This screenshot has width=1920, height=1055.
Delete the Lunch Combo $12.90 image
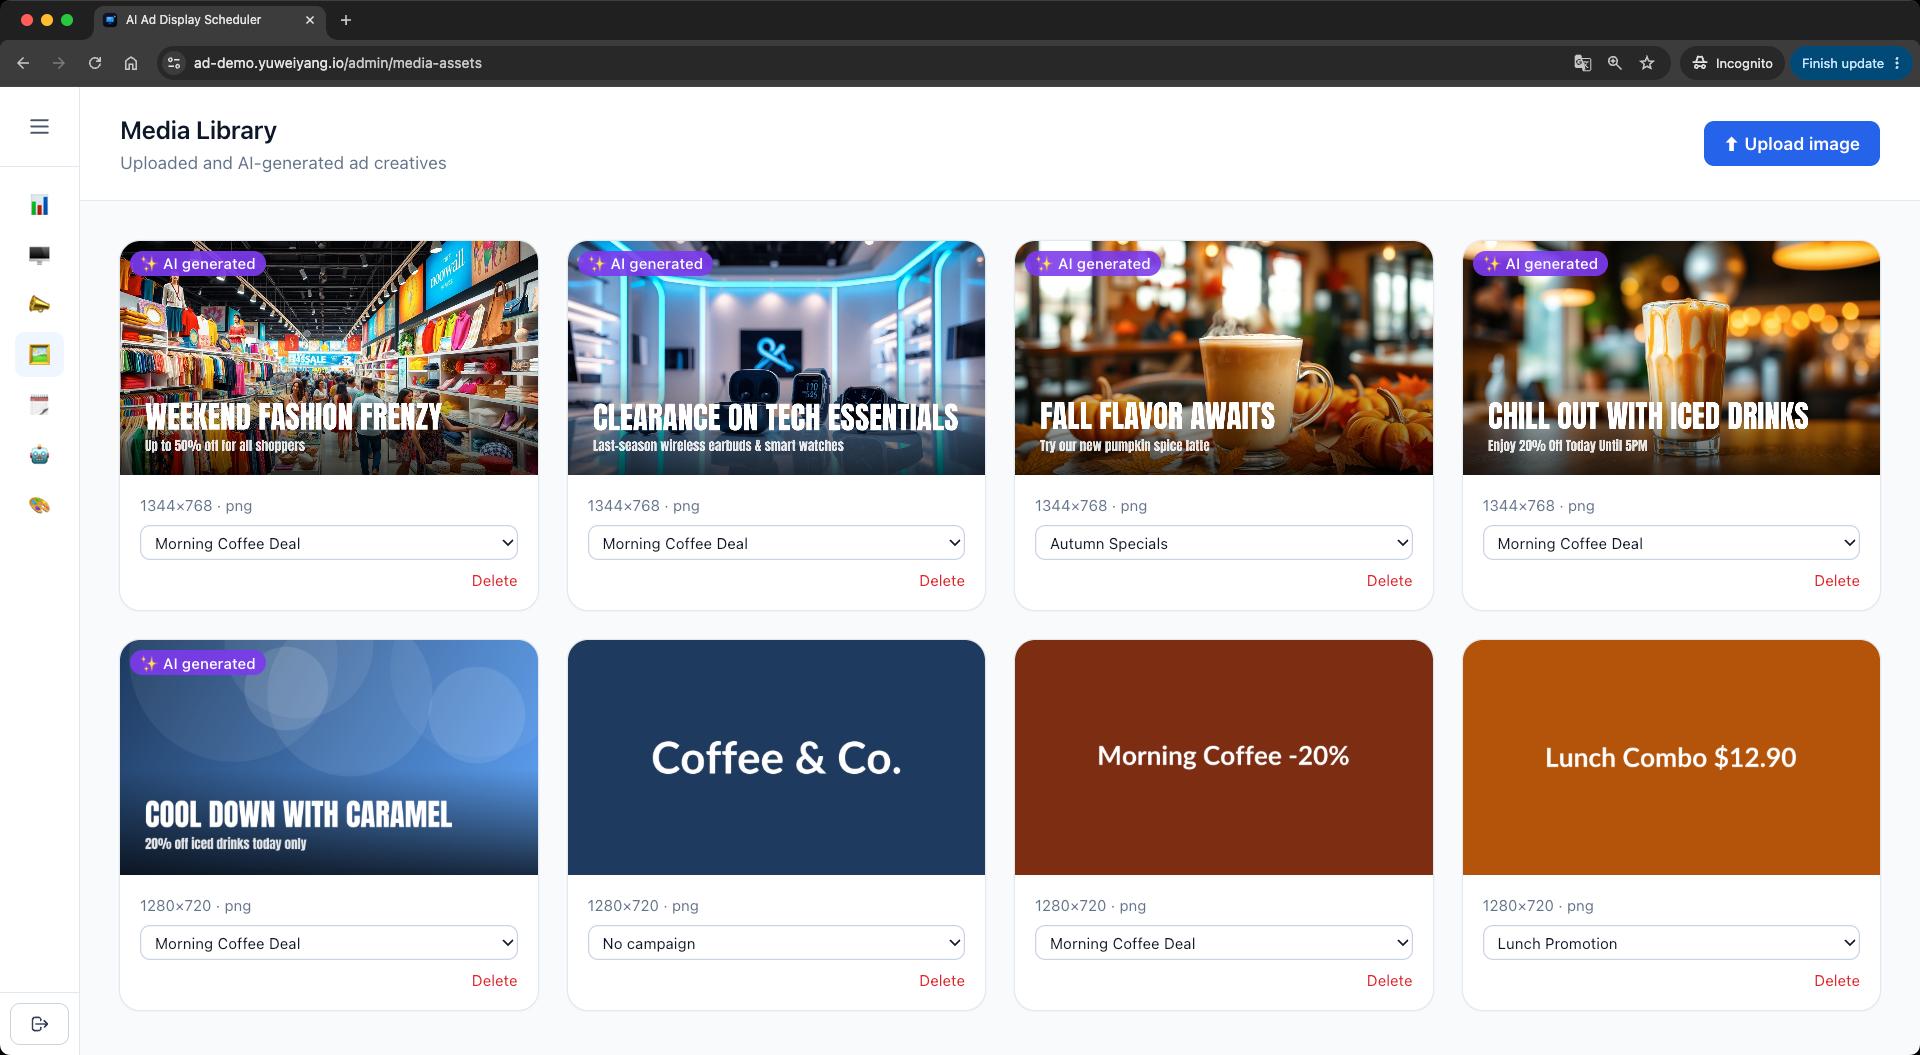[x=1837, y=981]
